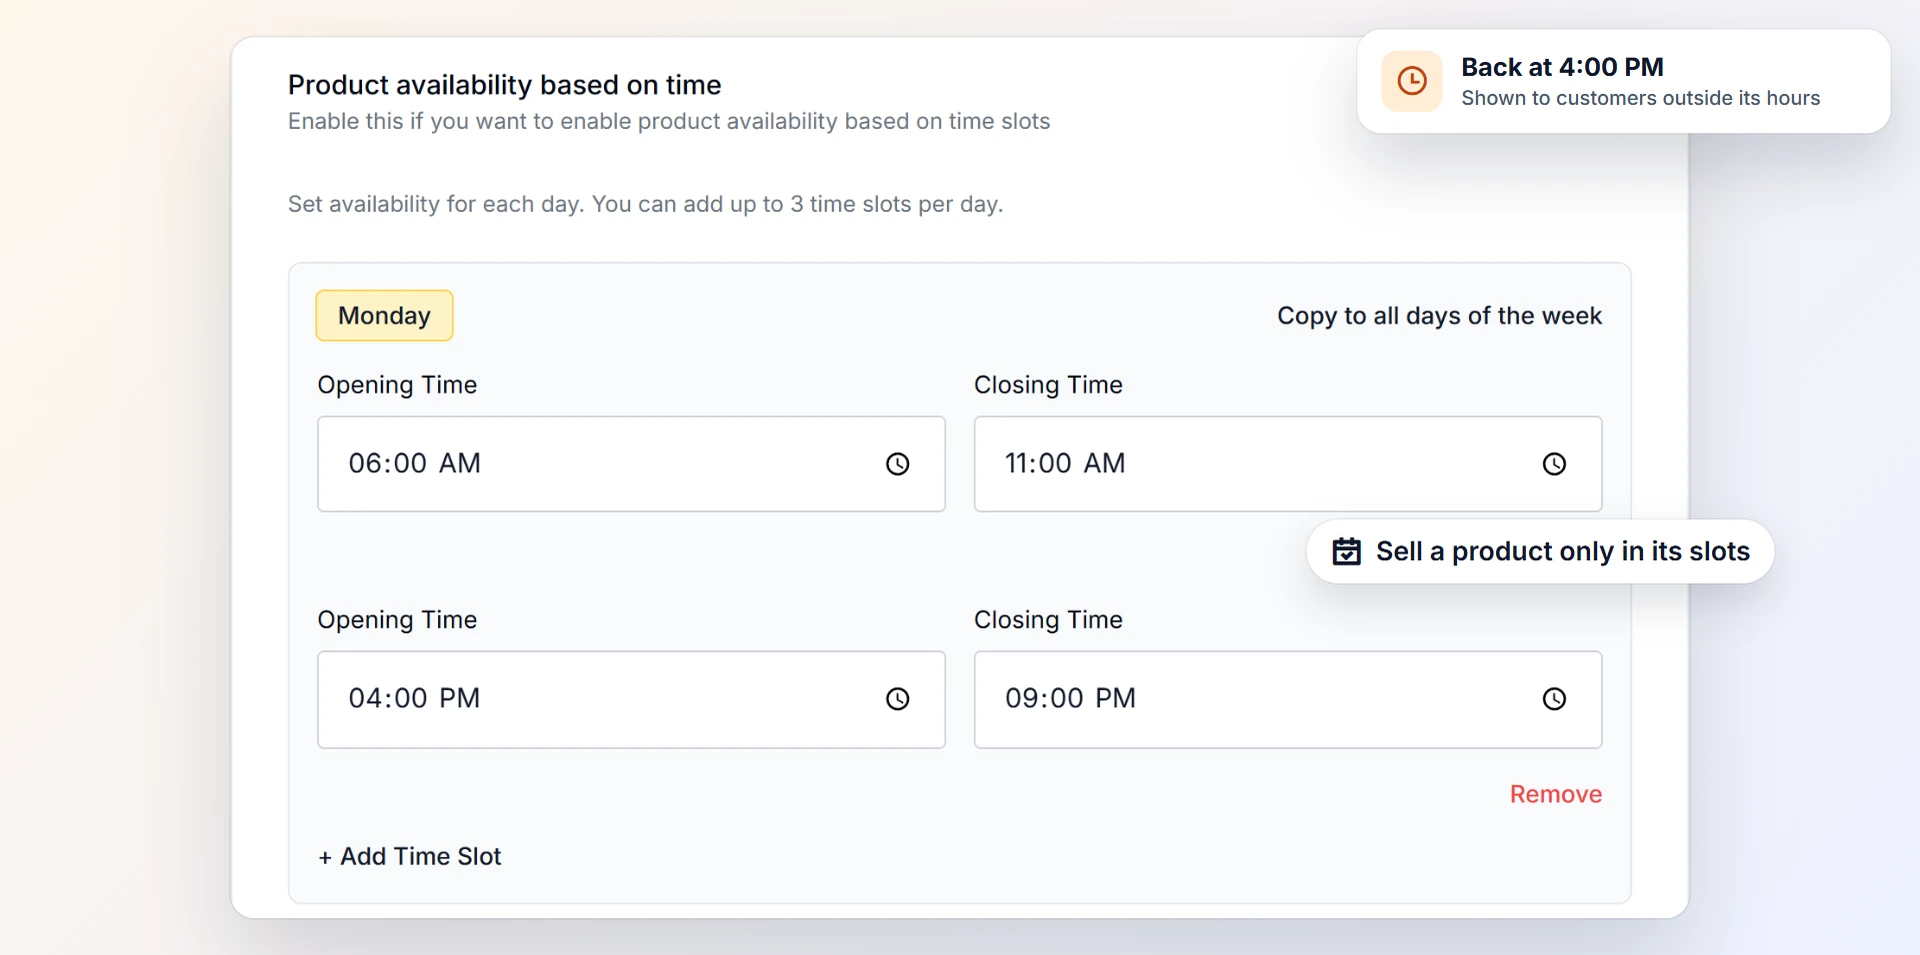Click 'Sell a product only in its slots' label
The width and height of the screenshot is (1920, 955).
tap(1562, 551)
